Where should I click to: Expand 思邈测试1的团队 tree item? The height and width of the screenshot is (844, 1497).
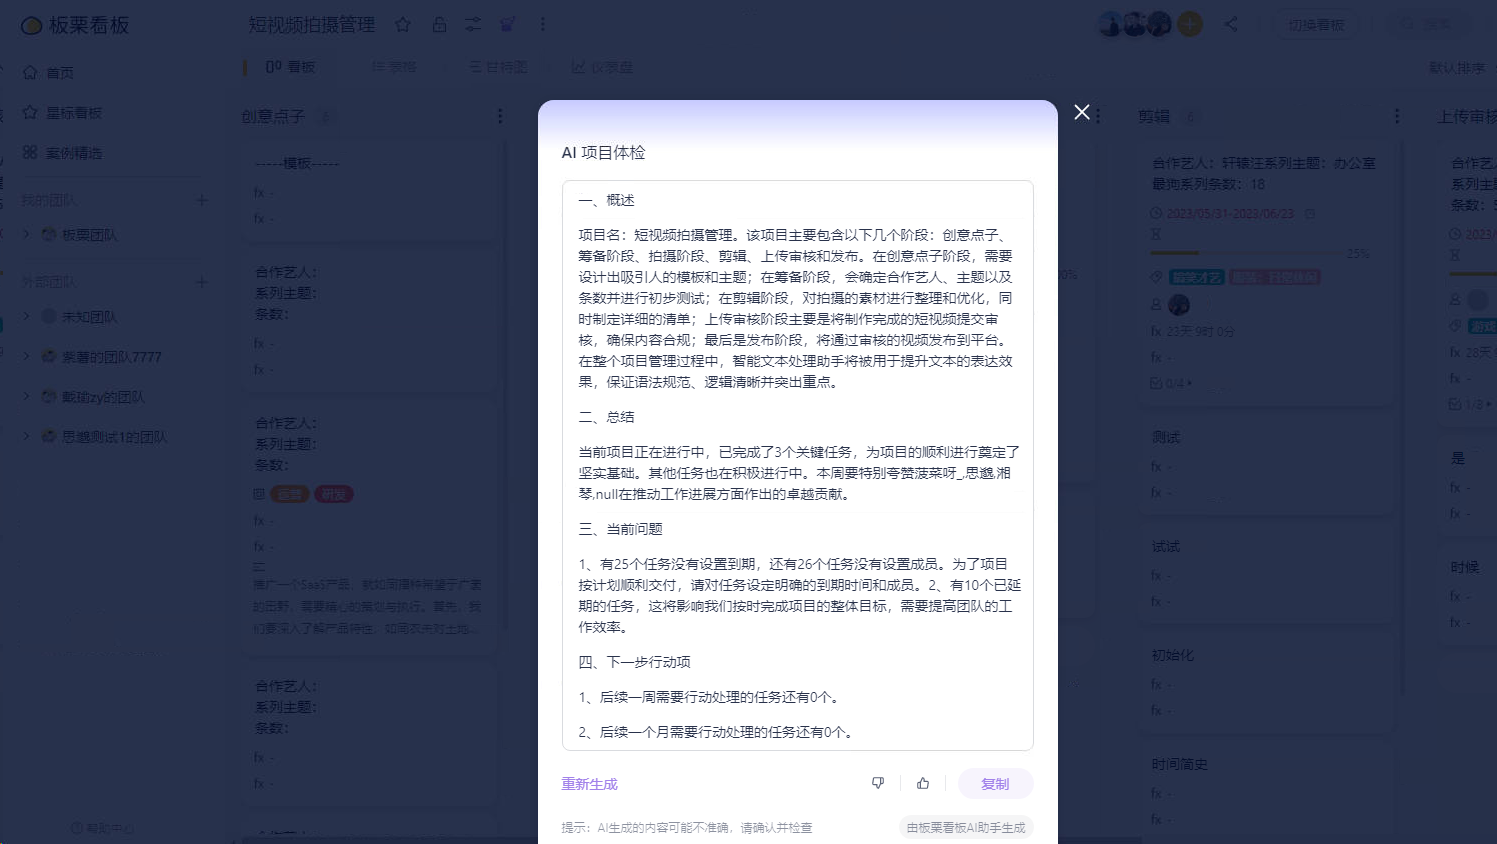pos(27,437)
